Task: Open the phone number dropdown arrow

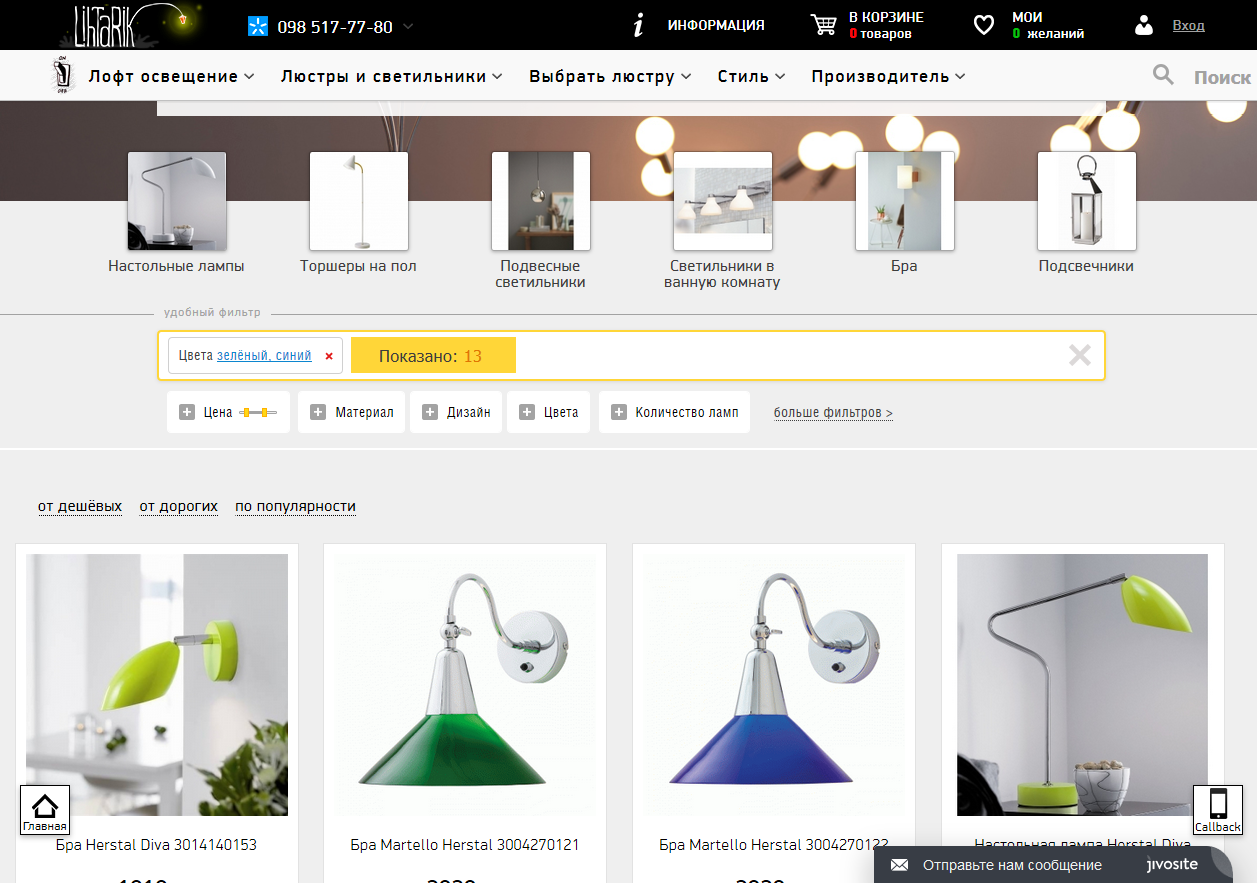Action: [x=408, y=27]
